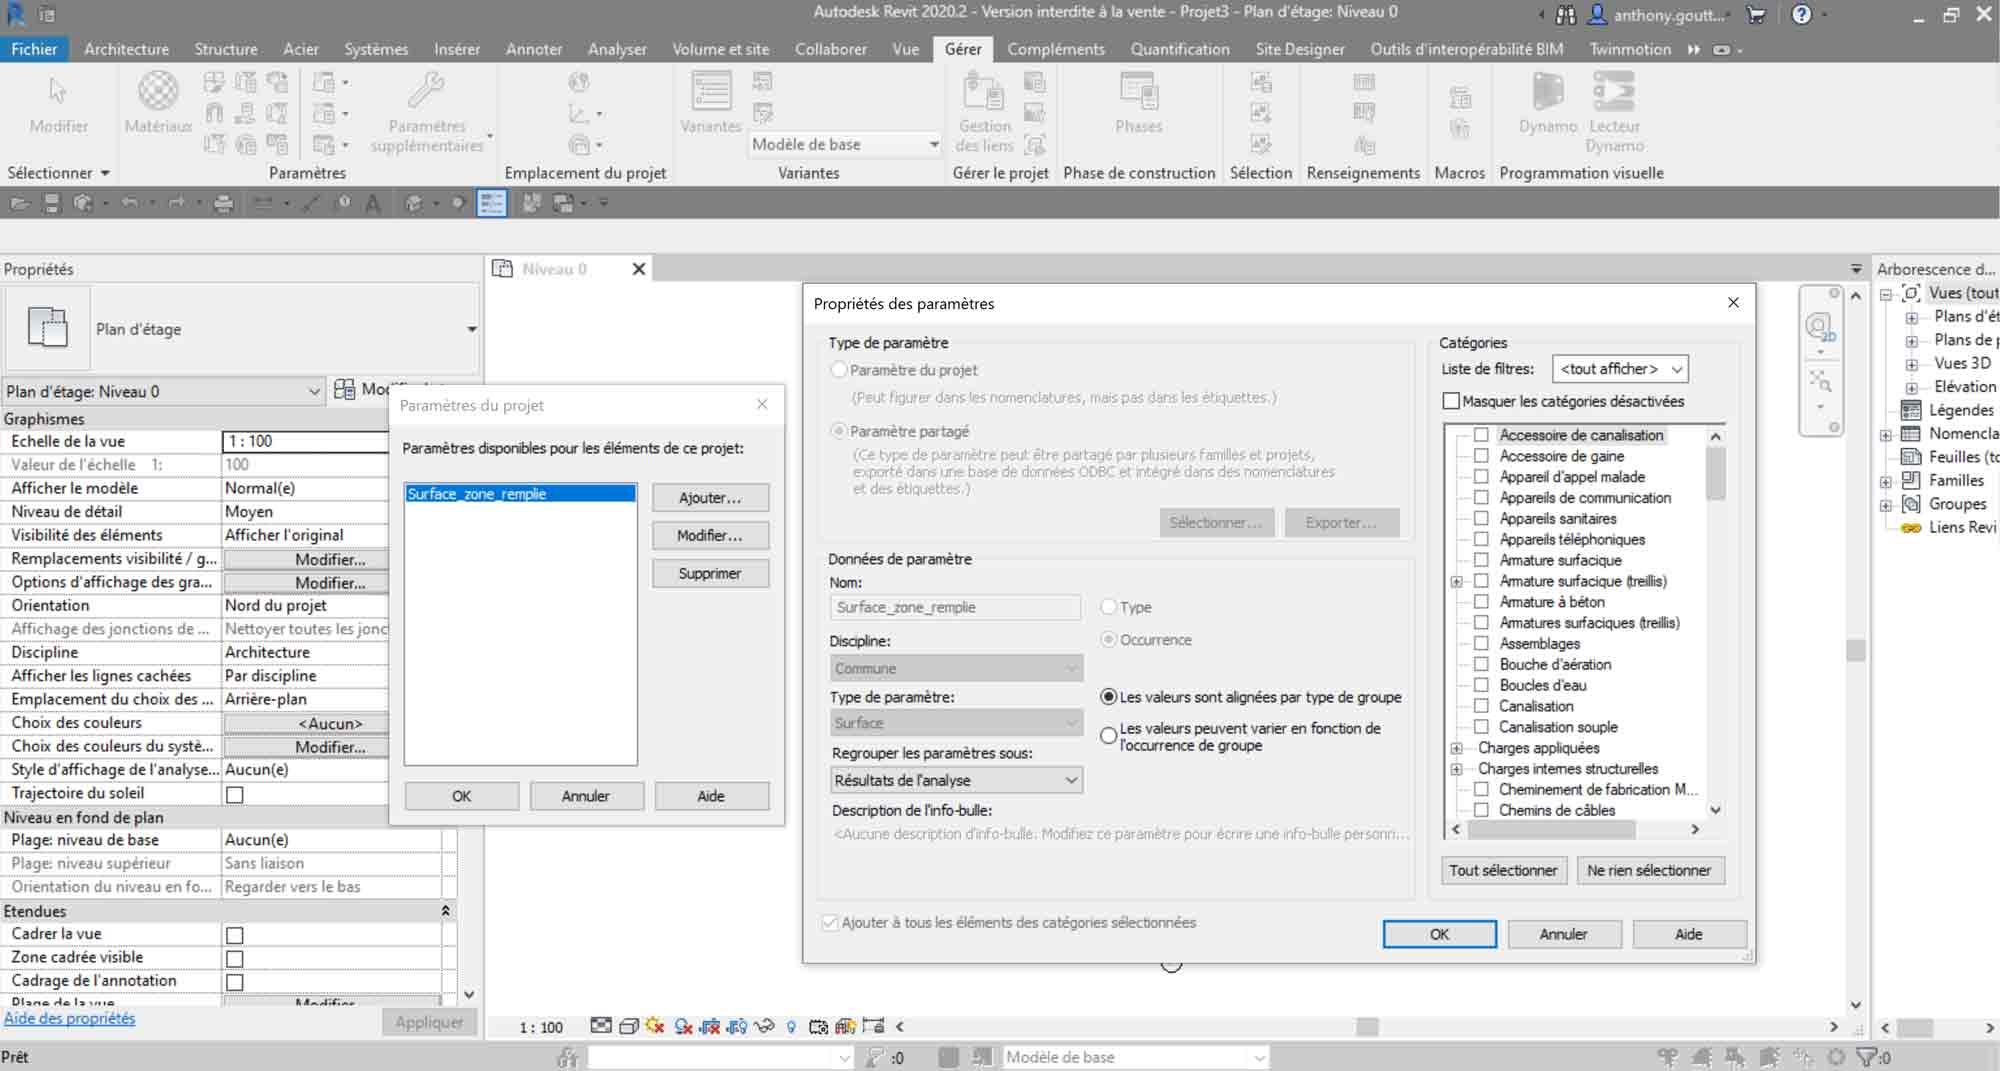The image size is (2000, 1071).
Task: Check Bouche d'aération category
Action: point(1481,664)
